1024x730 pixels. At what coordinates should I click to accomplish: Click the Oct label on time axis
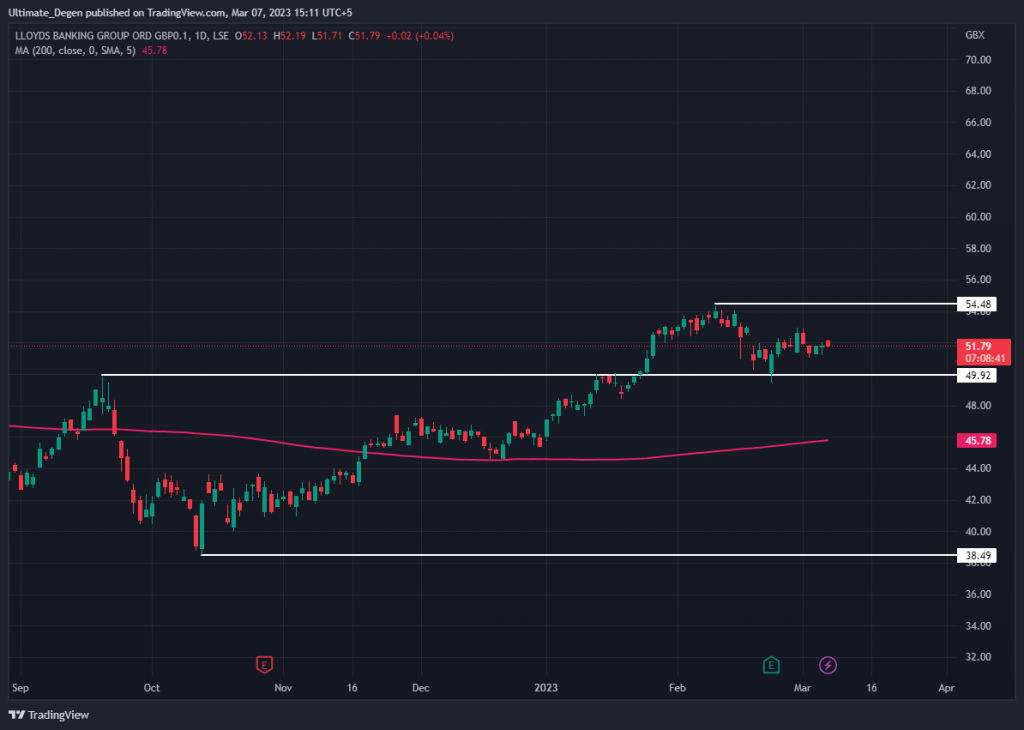click(152, 688)
